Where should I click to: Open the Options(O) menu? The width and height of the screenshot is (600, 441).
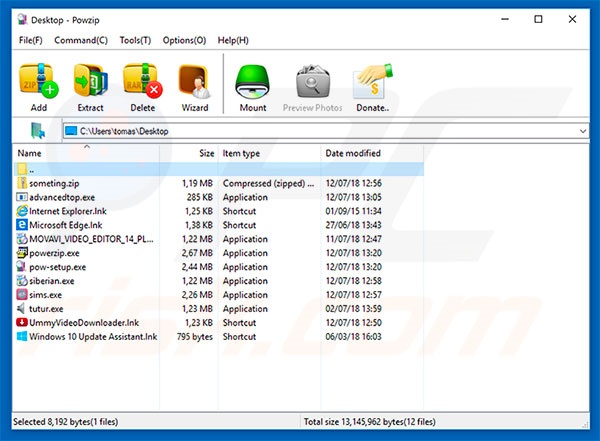pyautogui.click(x=184, y=40)
